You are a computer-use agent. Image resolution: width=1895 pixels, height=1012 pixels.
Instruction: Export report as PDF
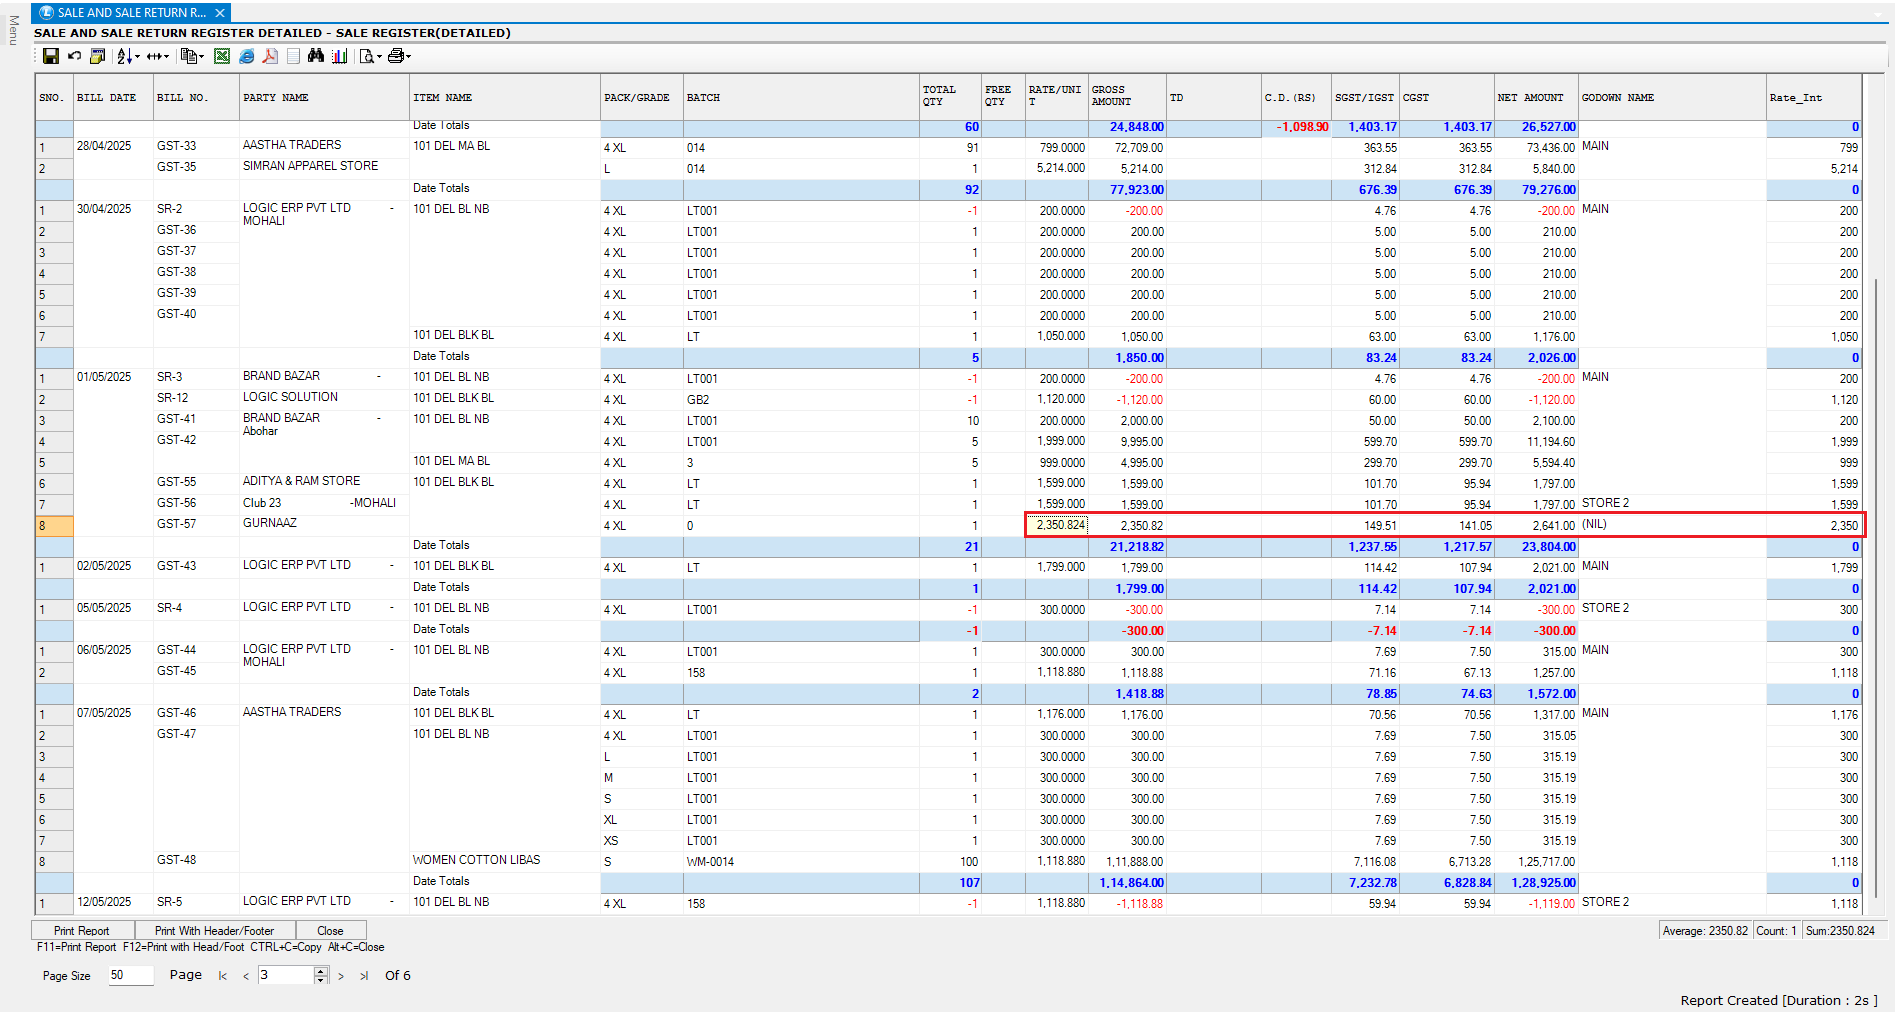pyautogui.click(x=270, y=56)
